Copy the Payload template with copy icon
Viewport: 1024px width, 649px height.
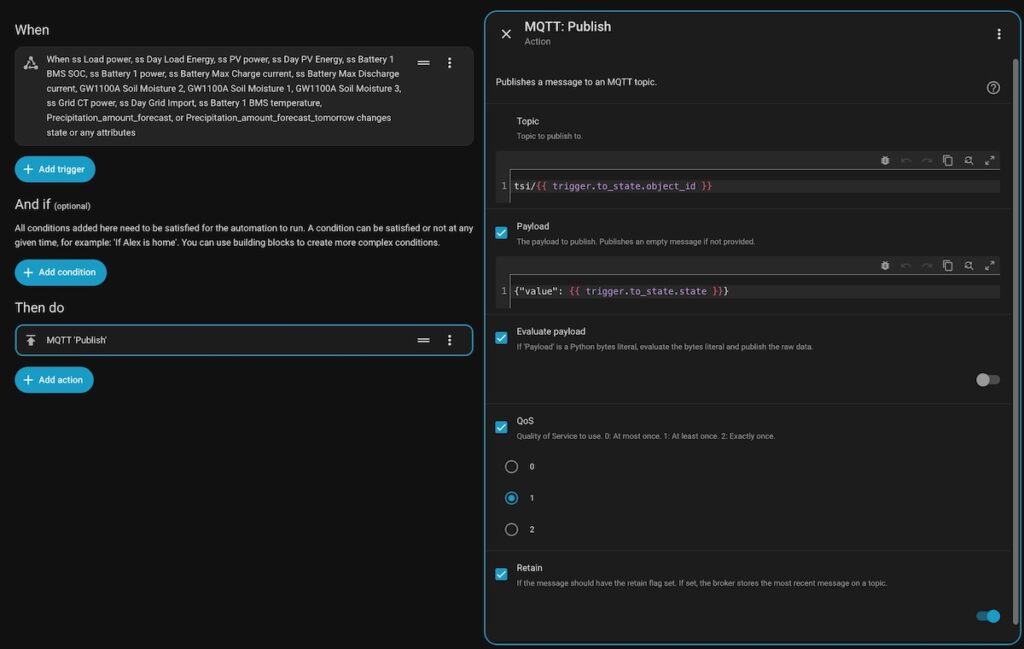[x=947, y=265]
